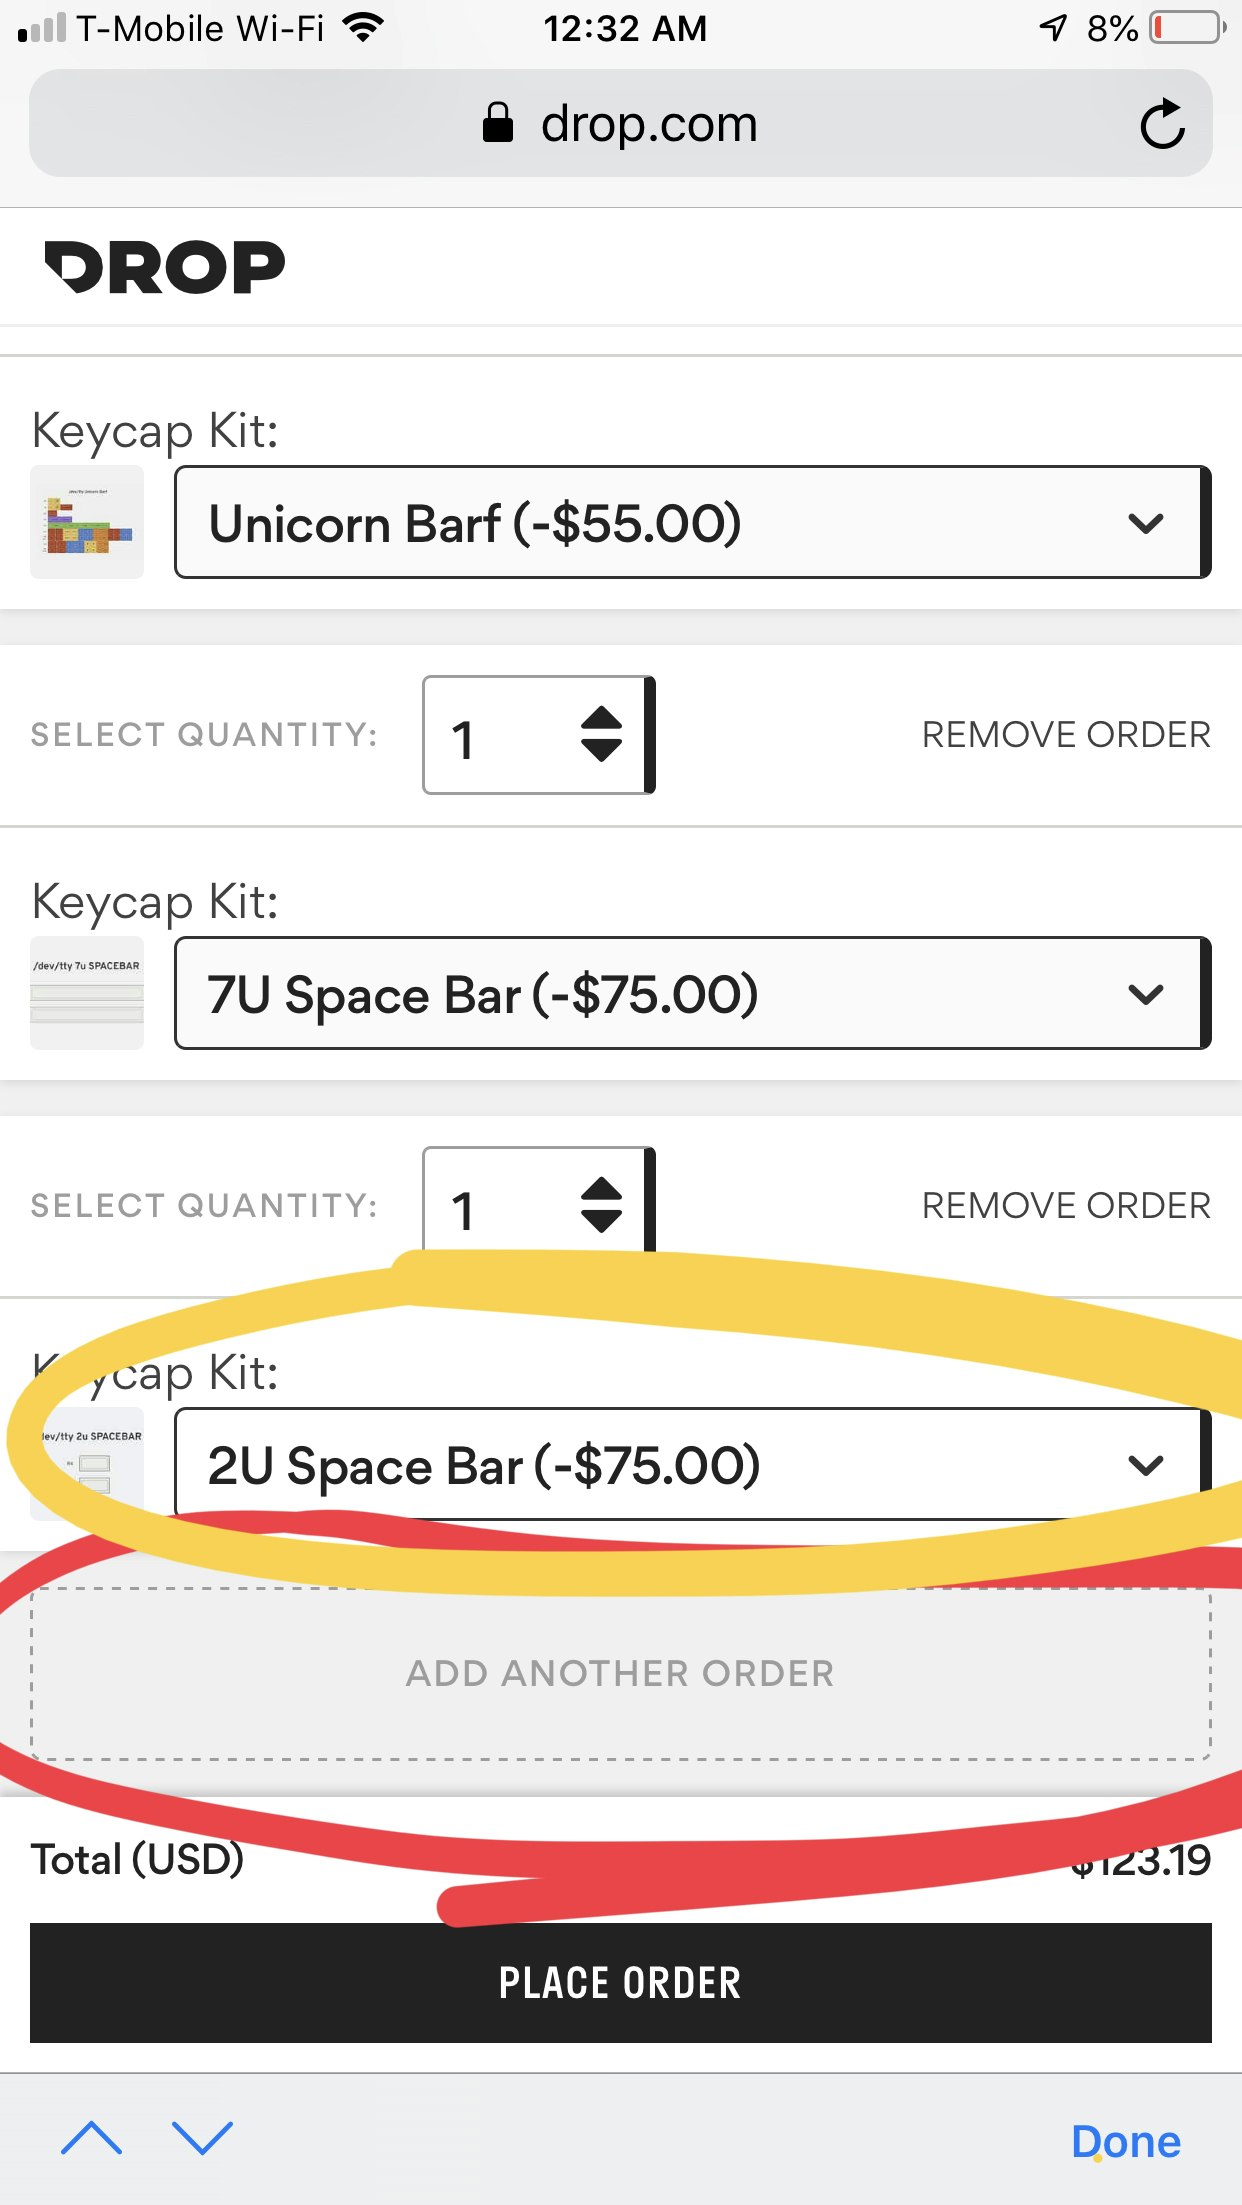The image size is (1242, 2205).
Task: Reload the drop.com page
Action: [x=1162, y=124]
